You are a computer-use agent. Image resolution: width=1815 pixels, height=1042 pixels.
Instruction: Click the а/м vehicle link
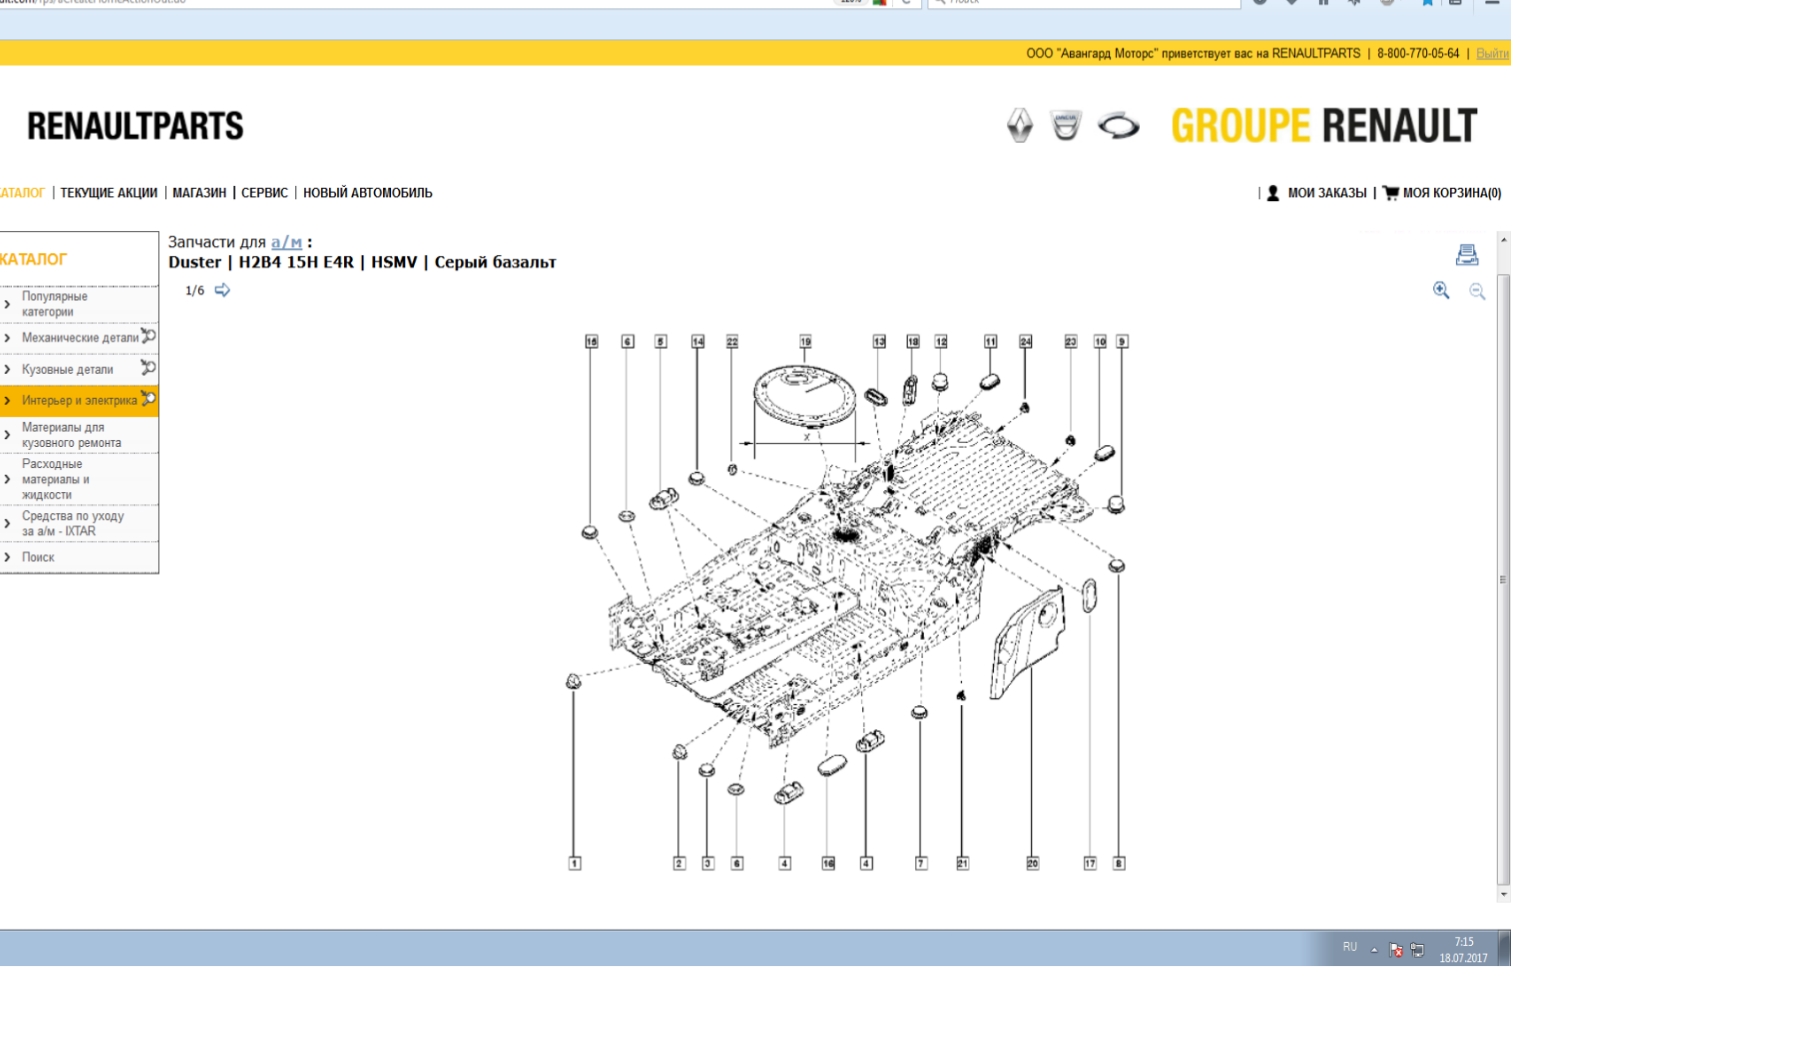[286, 242]
